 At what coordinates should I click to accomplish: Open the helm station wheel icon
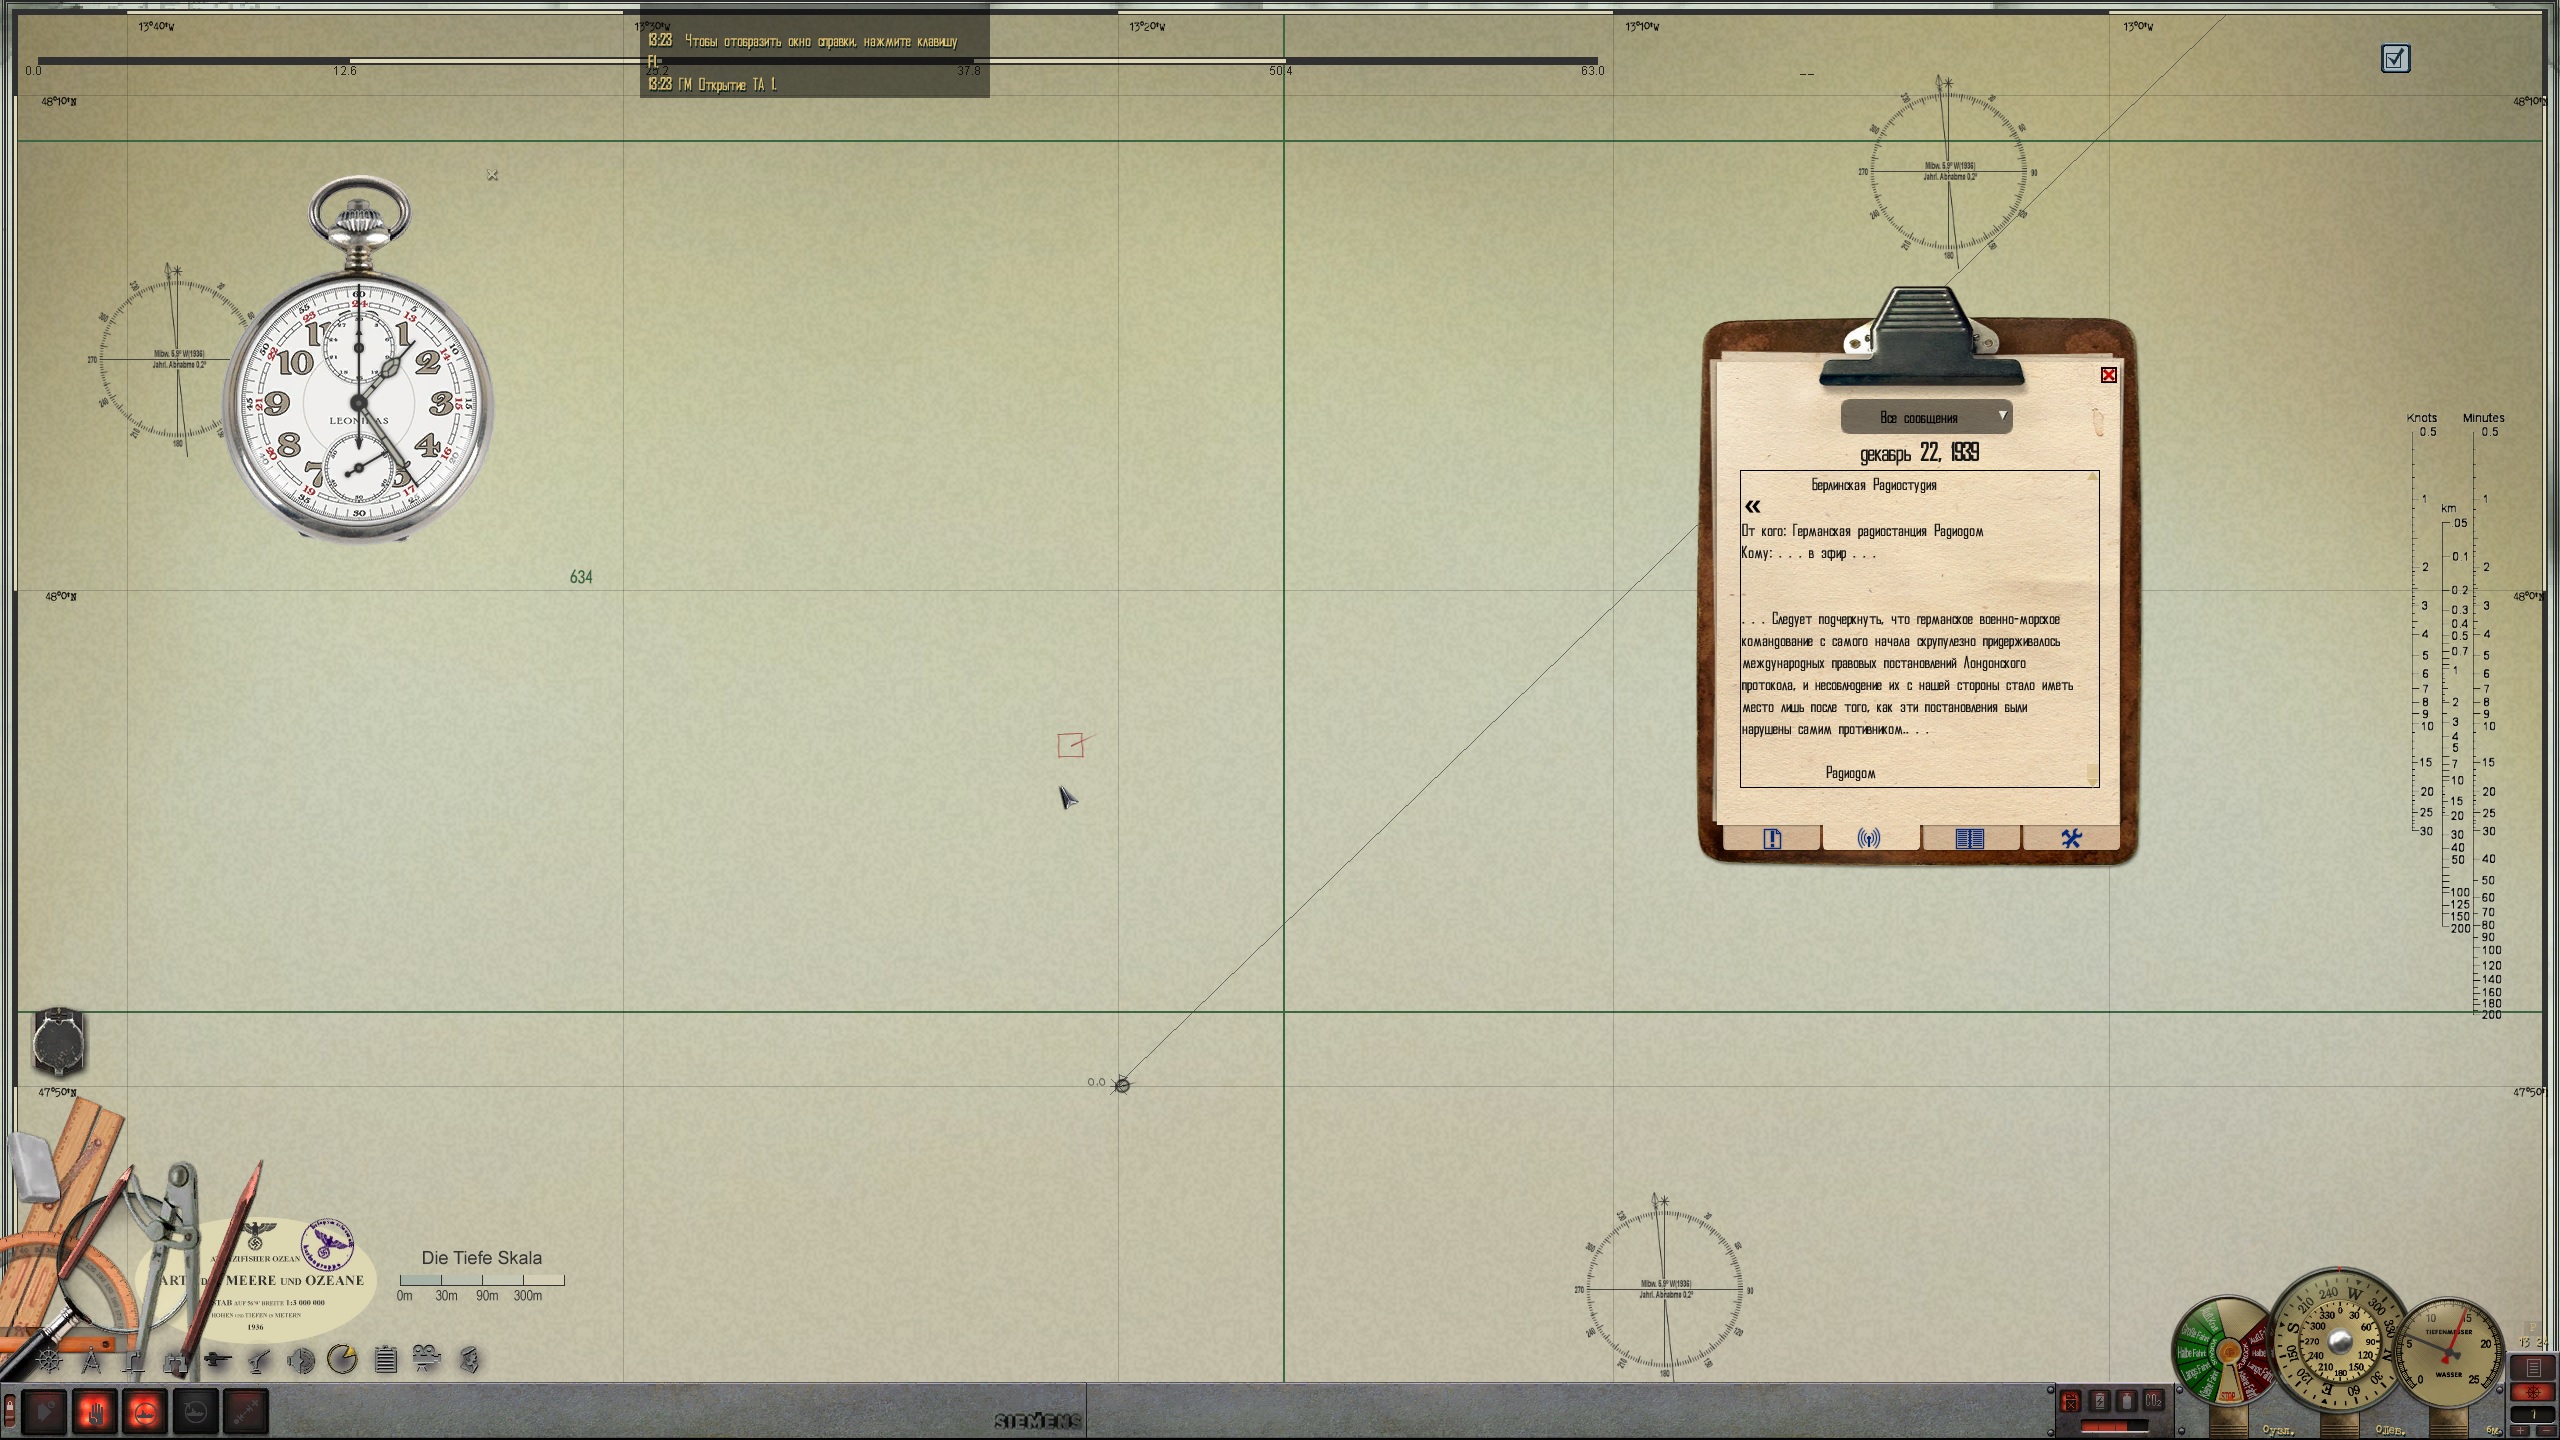[49, 1361]
